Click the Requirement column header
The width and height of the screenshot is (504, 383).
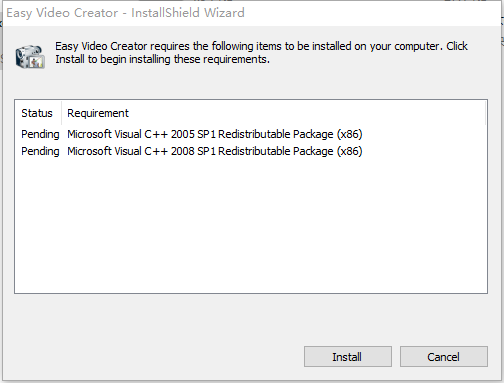click(98, 113)
